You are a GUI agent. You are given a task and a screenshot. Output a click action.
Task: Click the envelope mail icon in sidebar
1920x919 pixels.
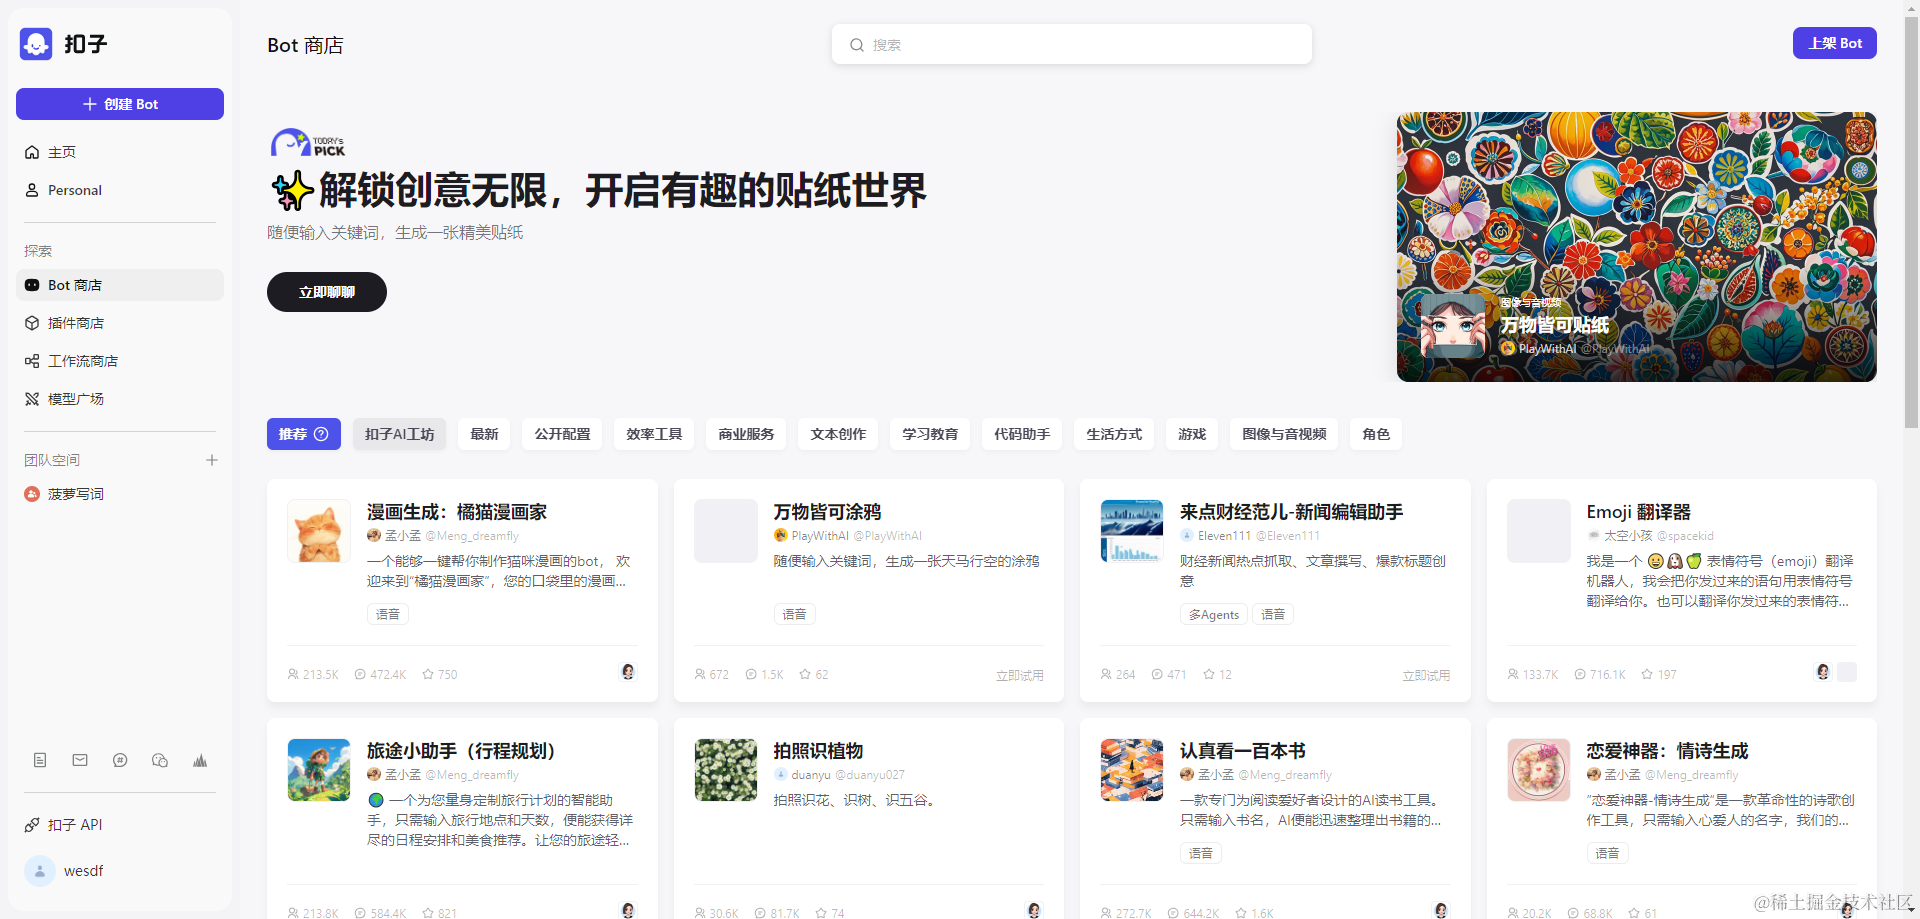pos(80,760)
